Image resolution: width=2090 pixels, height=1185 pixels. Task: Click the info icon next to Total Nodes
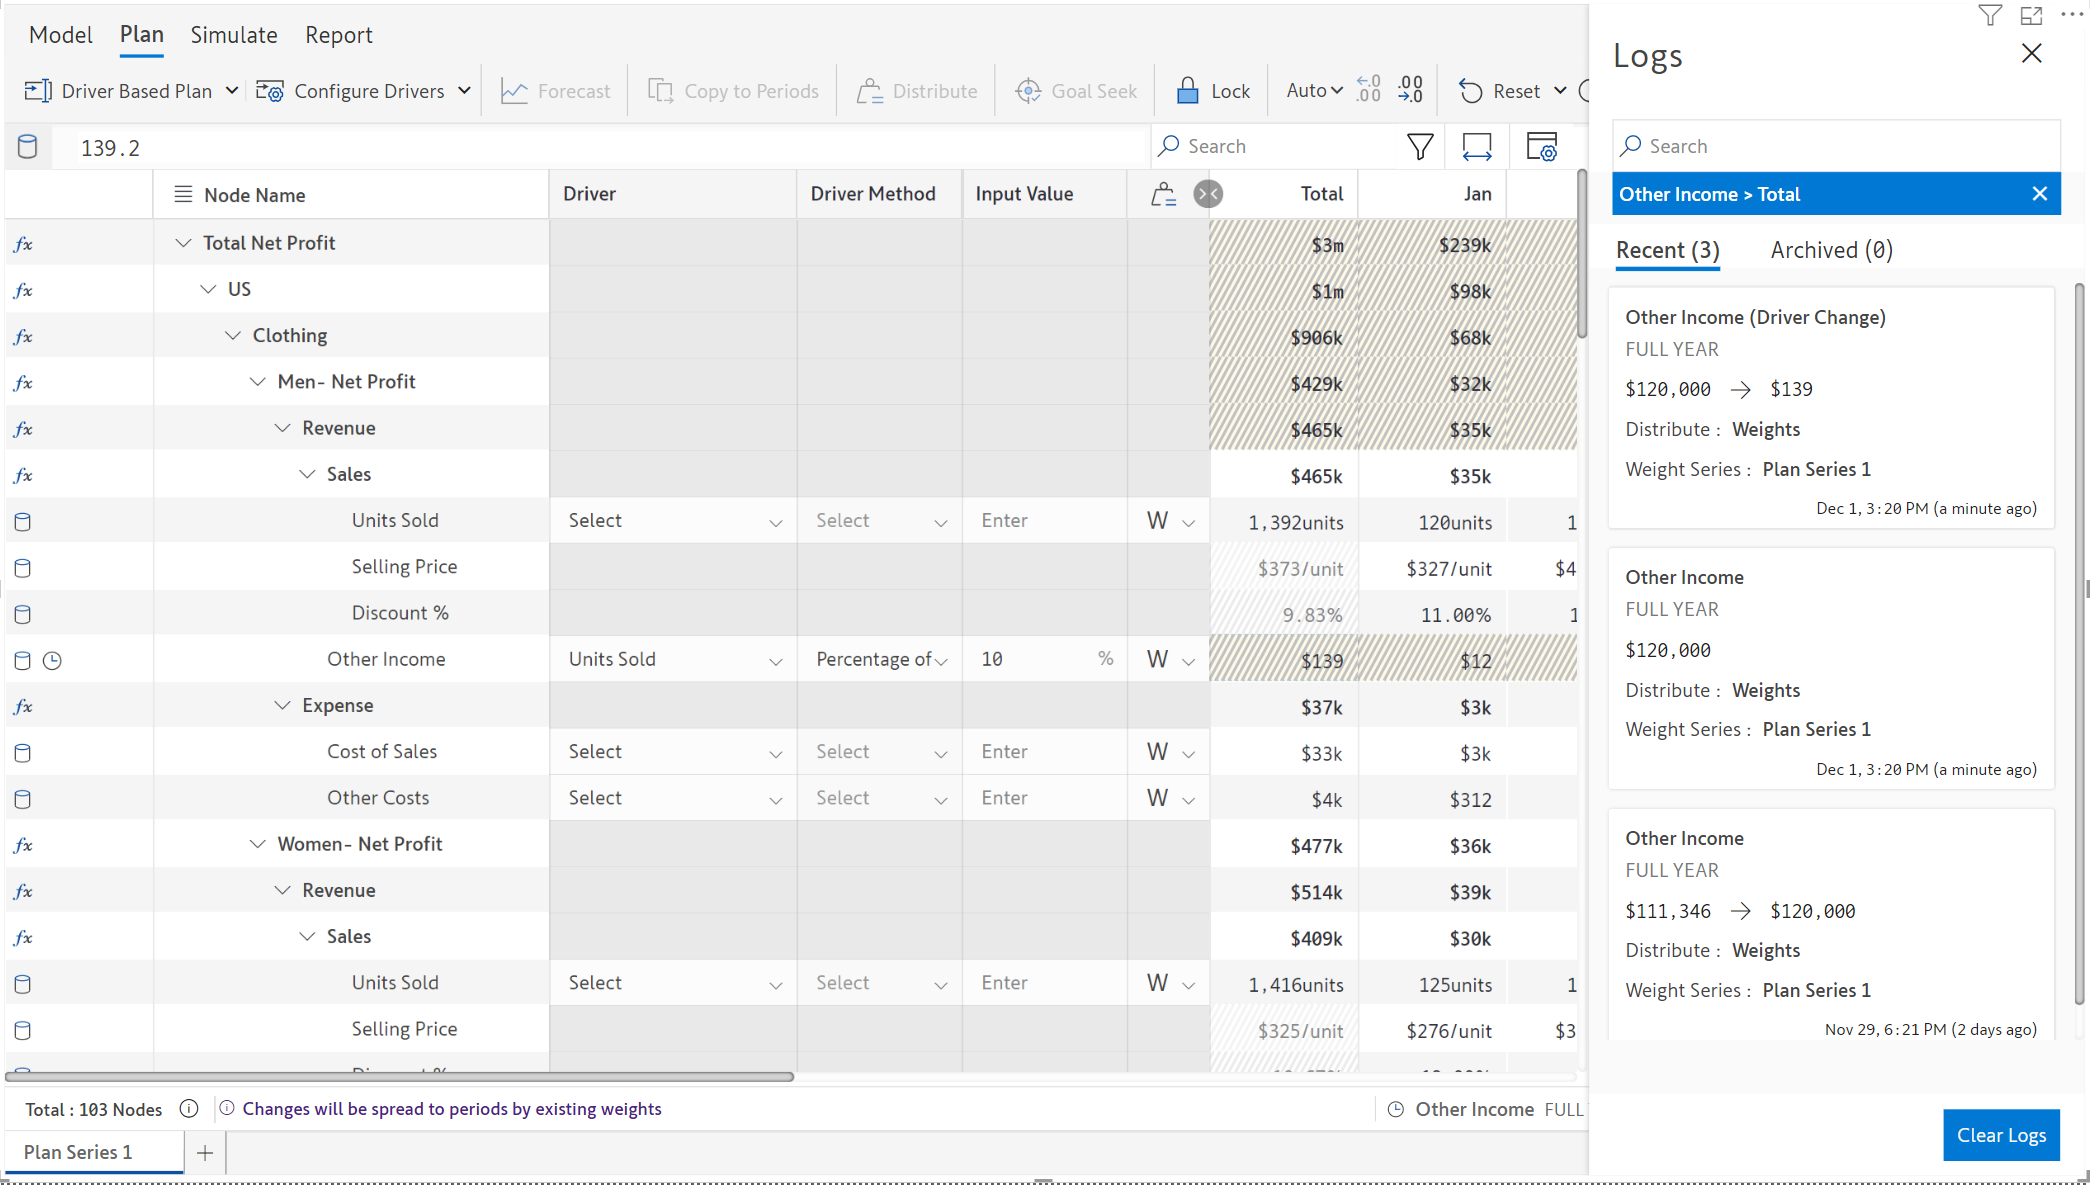tap(189, 1109)
